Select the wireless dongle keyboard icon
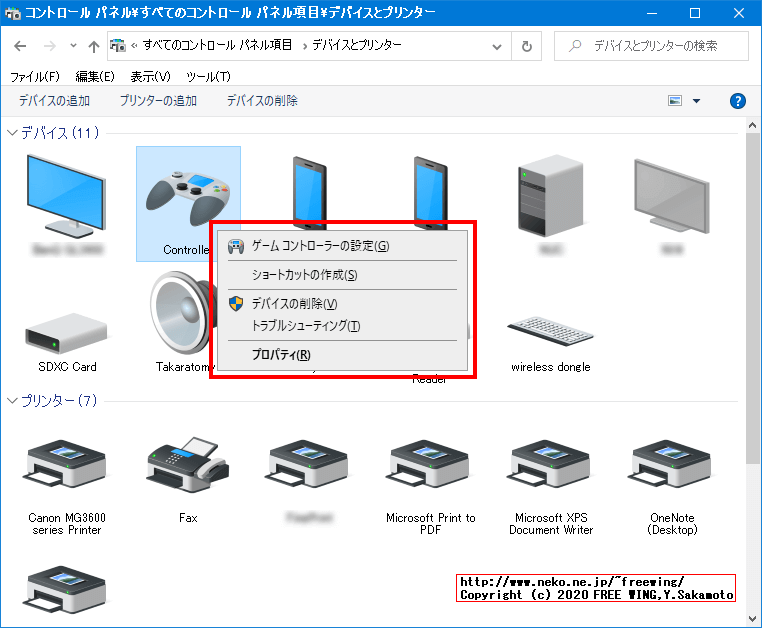The image size is (762, 628). 550,331
